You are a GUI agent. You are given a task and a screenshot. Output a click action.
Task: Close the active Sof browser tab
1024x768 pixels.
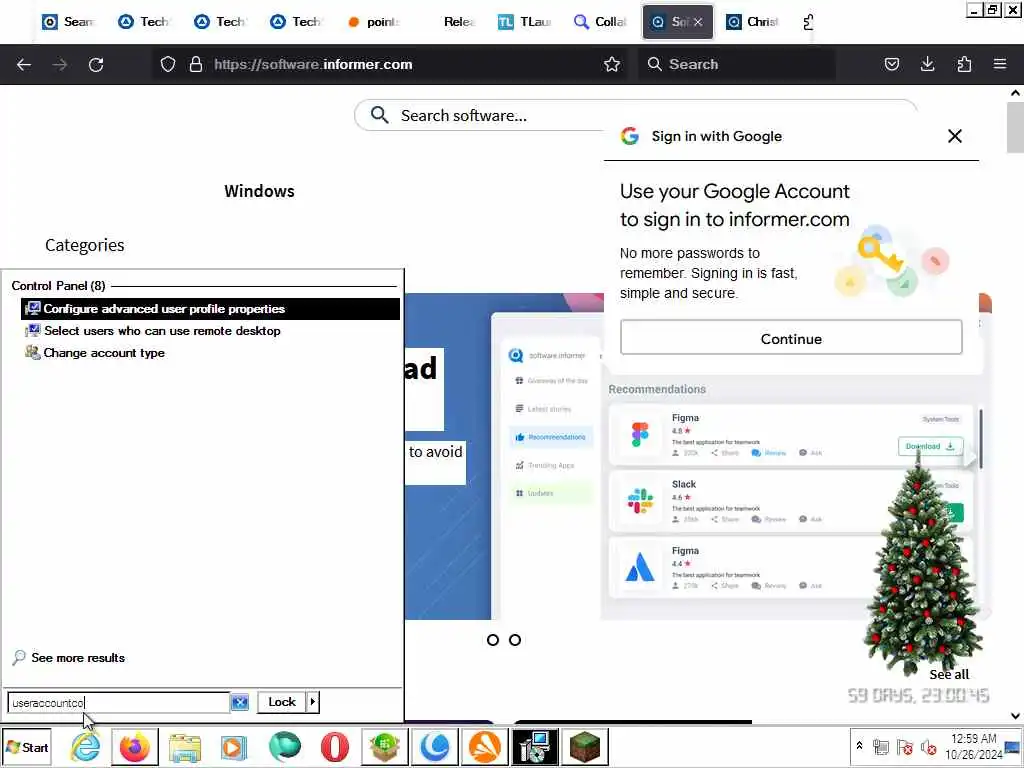click(698, 22)
